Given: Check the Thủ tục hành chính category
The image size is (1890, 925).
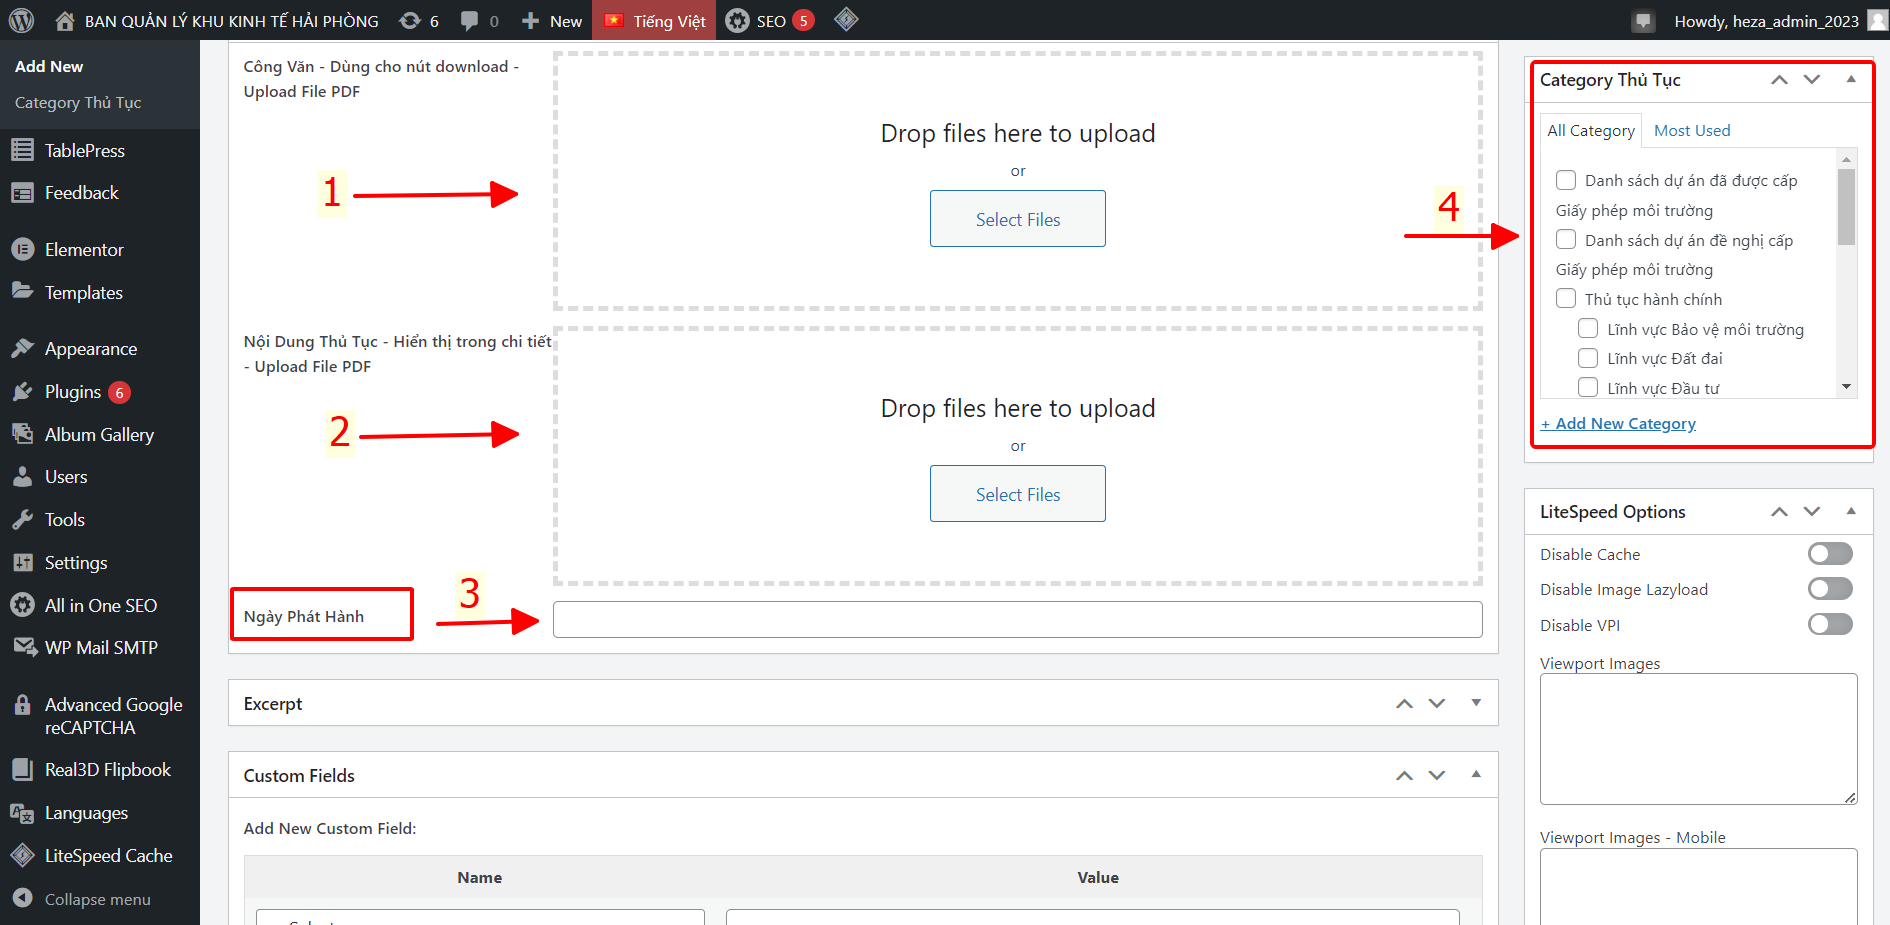Looking at the screenshot, I should 1566,299.
